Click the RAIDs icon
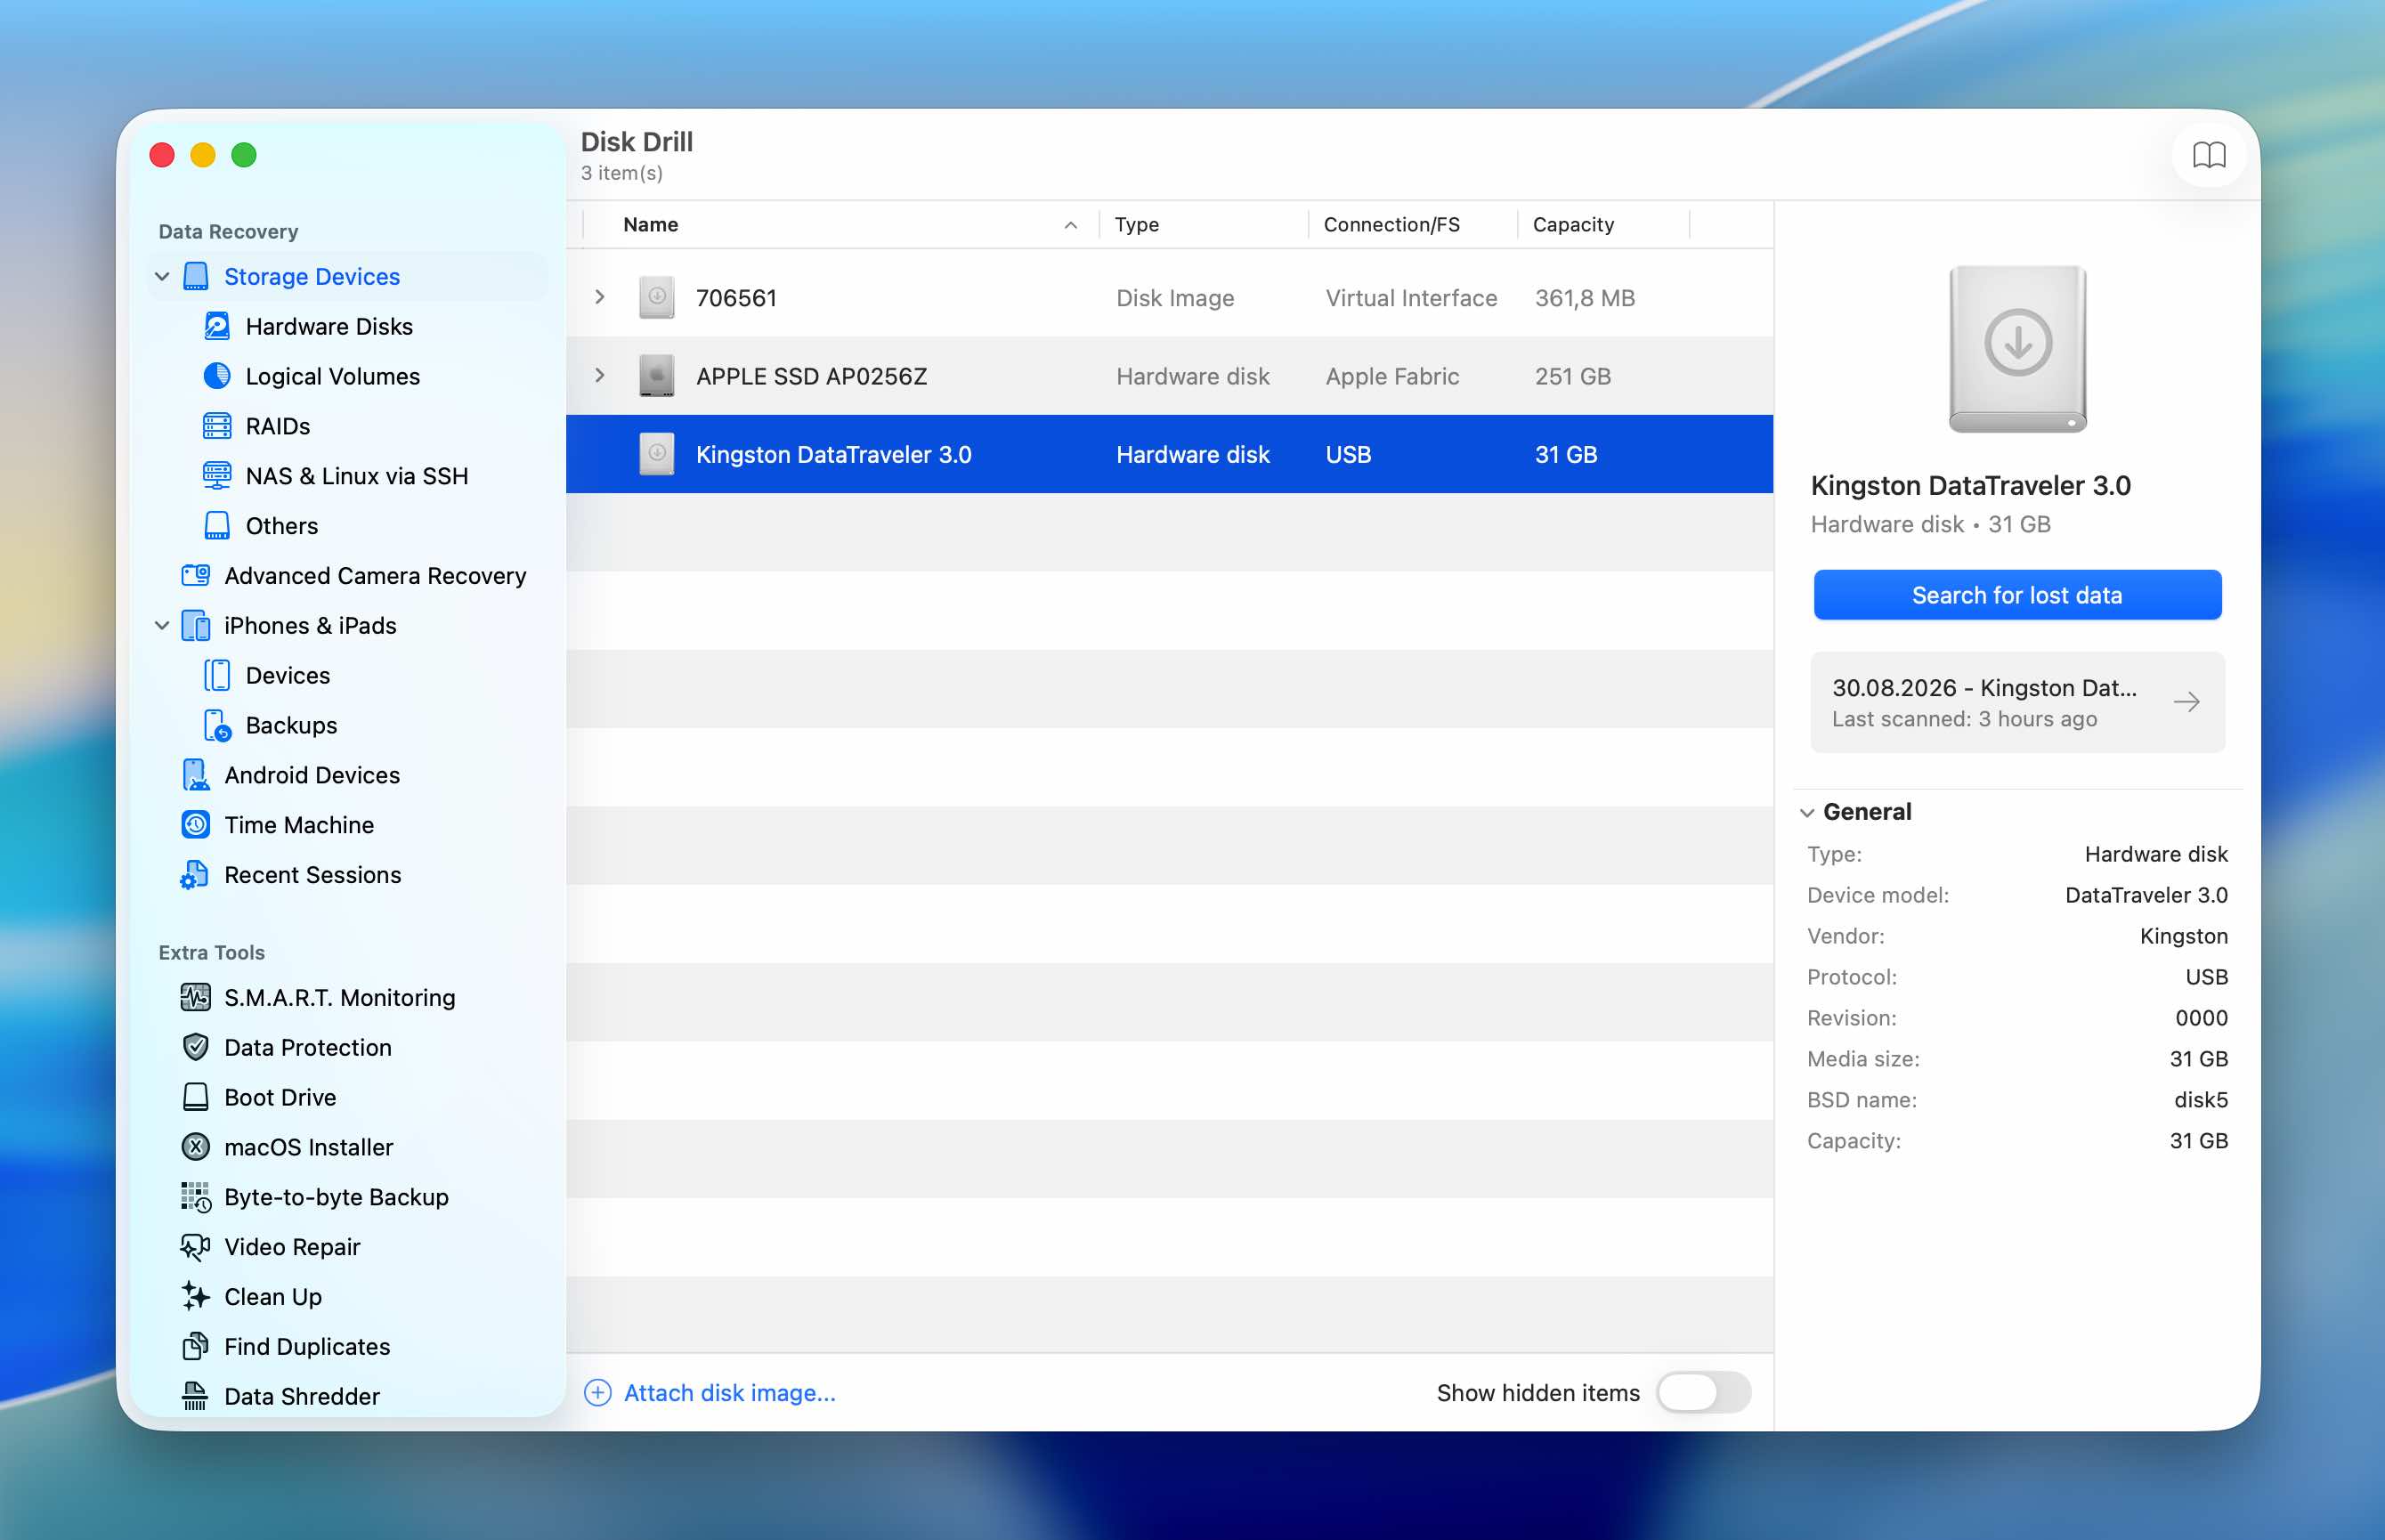This screenshot has height=1540, width=2385. click(217, 426)
